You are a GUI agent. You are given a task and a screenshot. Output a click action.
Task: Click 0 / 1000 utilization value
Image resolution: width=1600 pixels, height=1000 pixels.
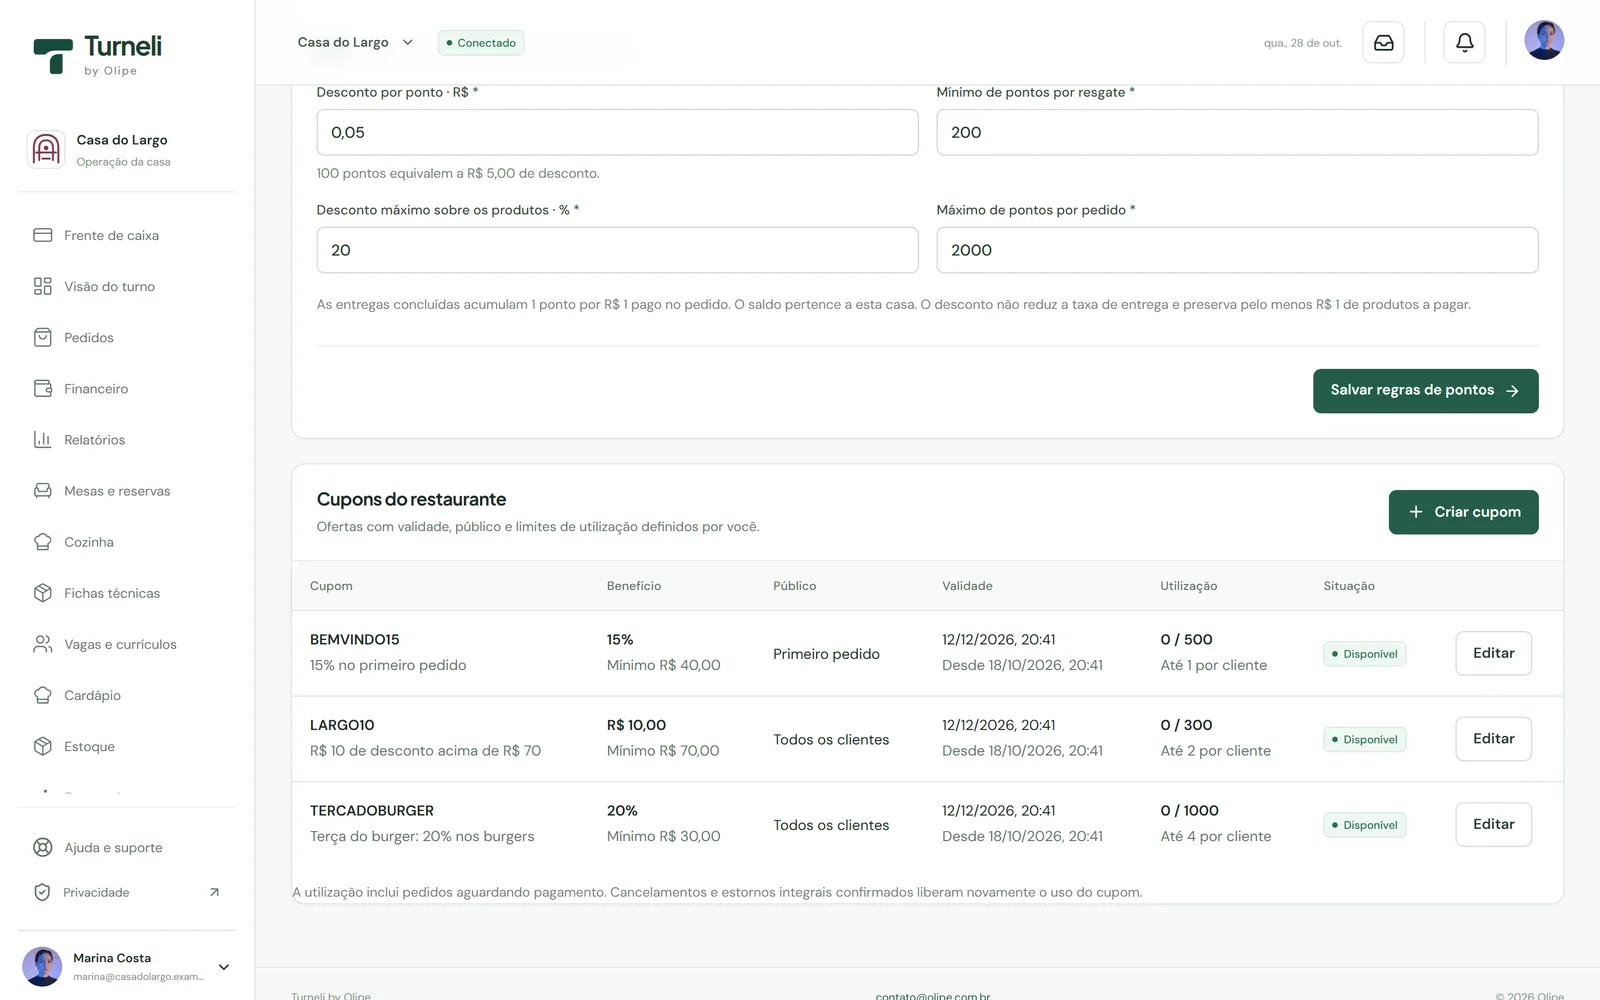pyautogui.click(x=1189, y=811)
